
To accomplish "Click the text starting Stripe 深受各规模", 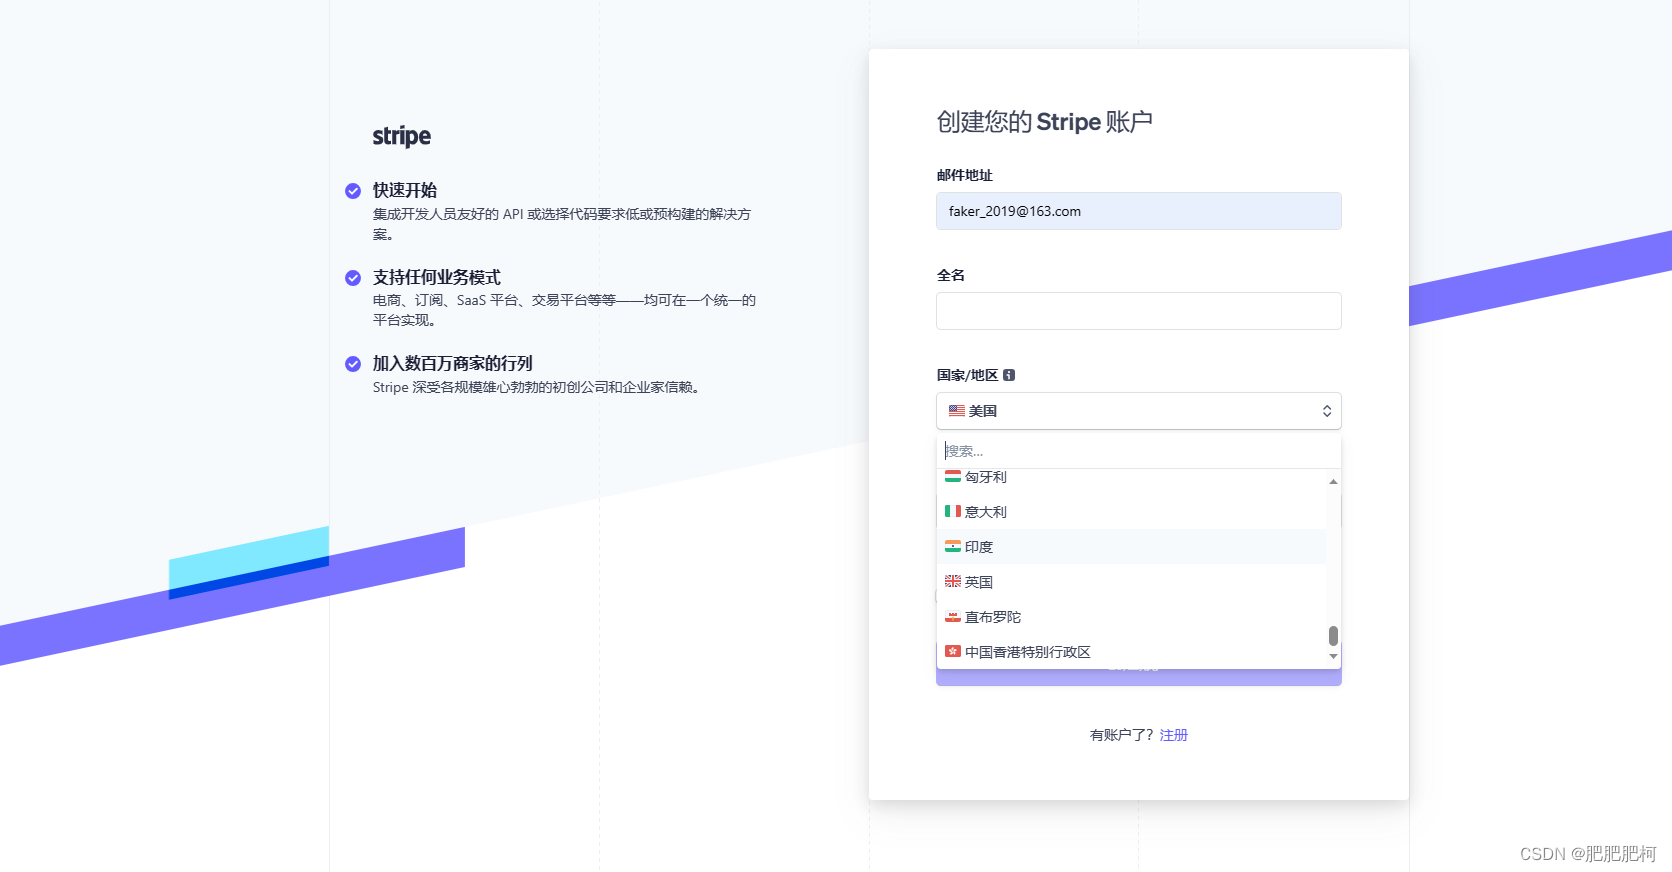I will (x=538, y=387).
